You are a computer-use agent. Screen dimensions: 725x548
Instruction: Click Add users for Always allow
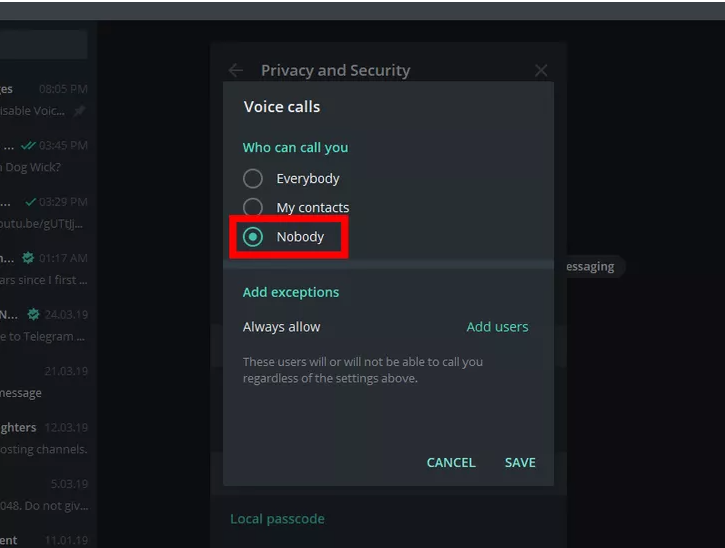[497, 327]
